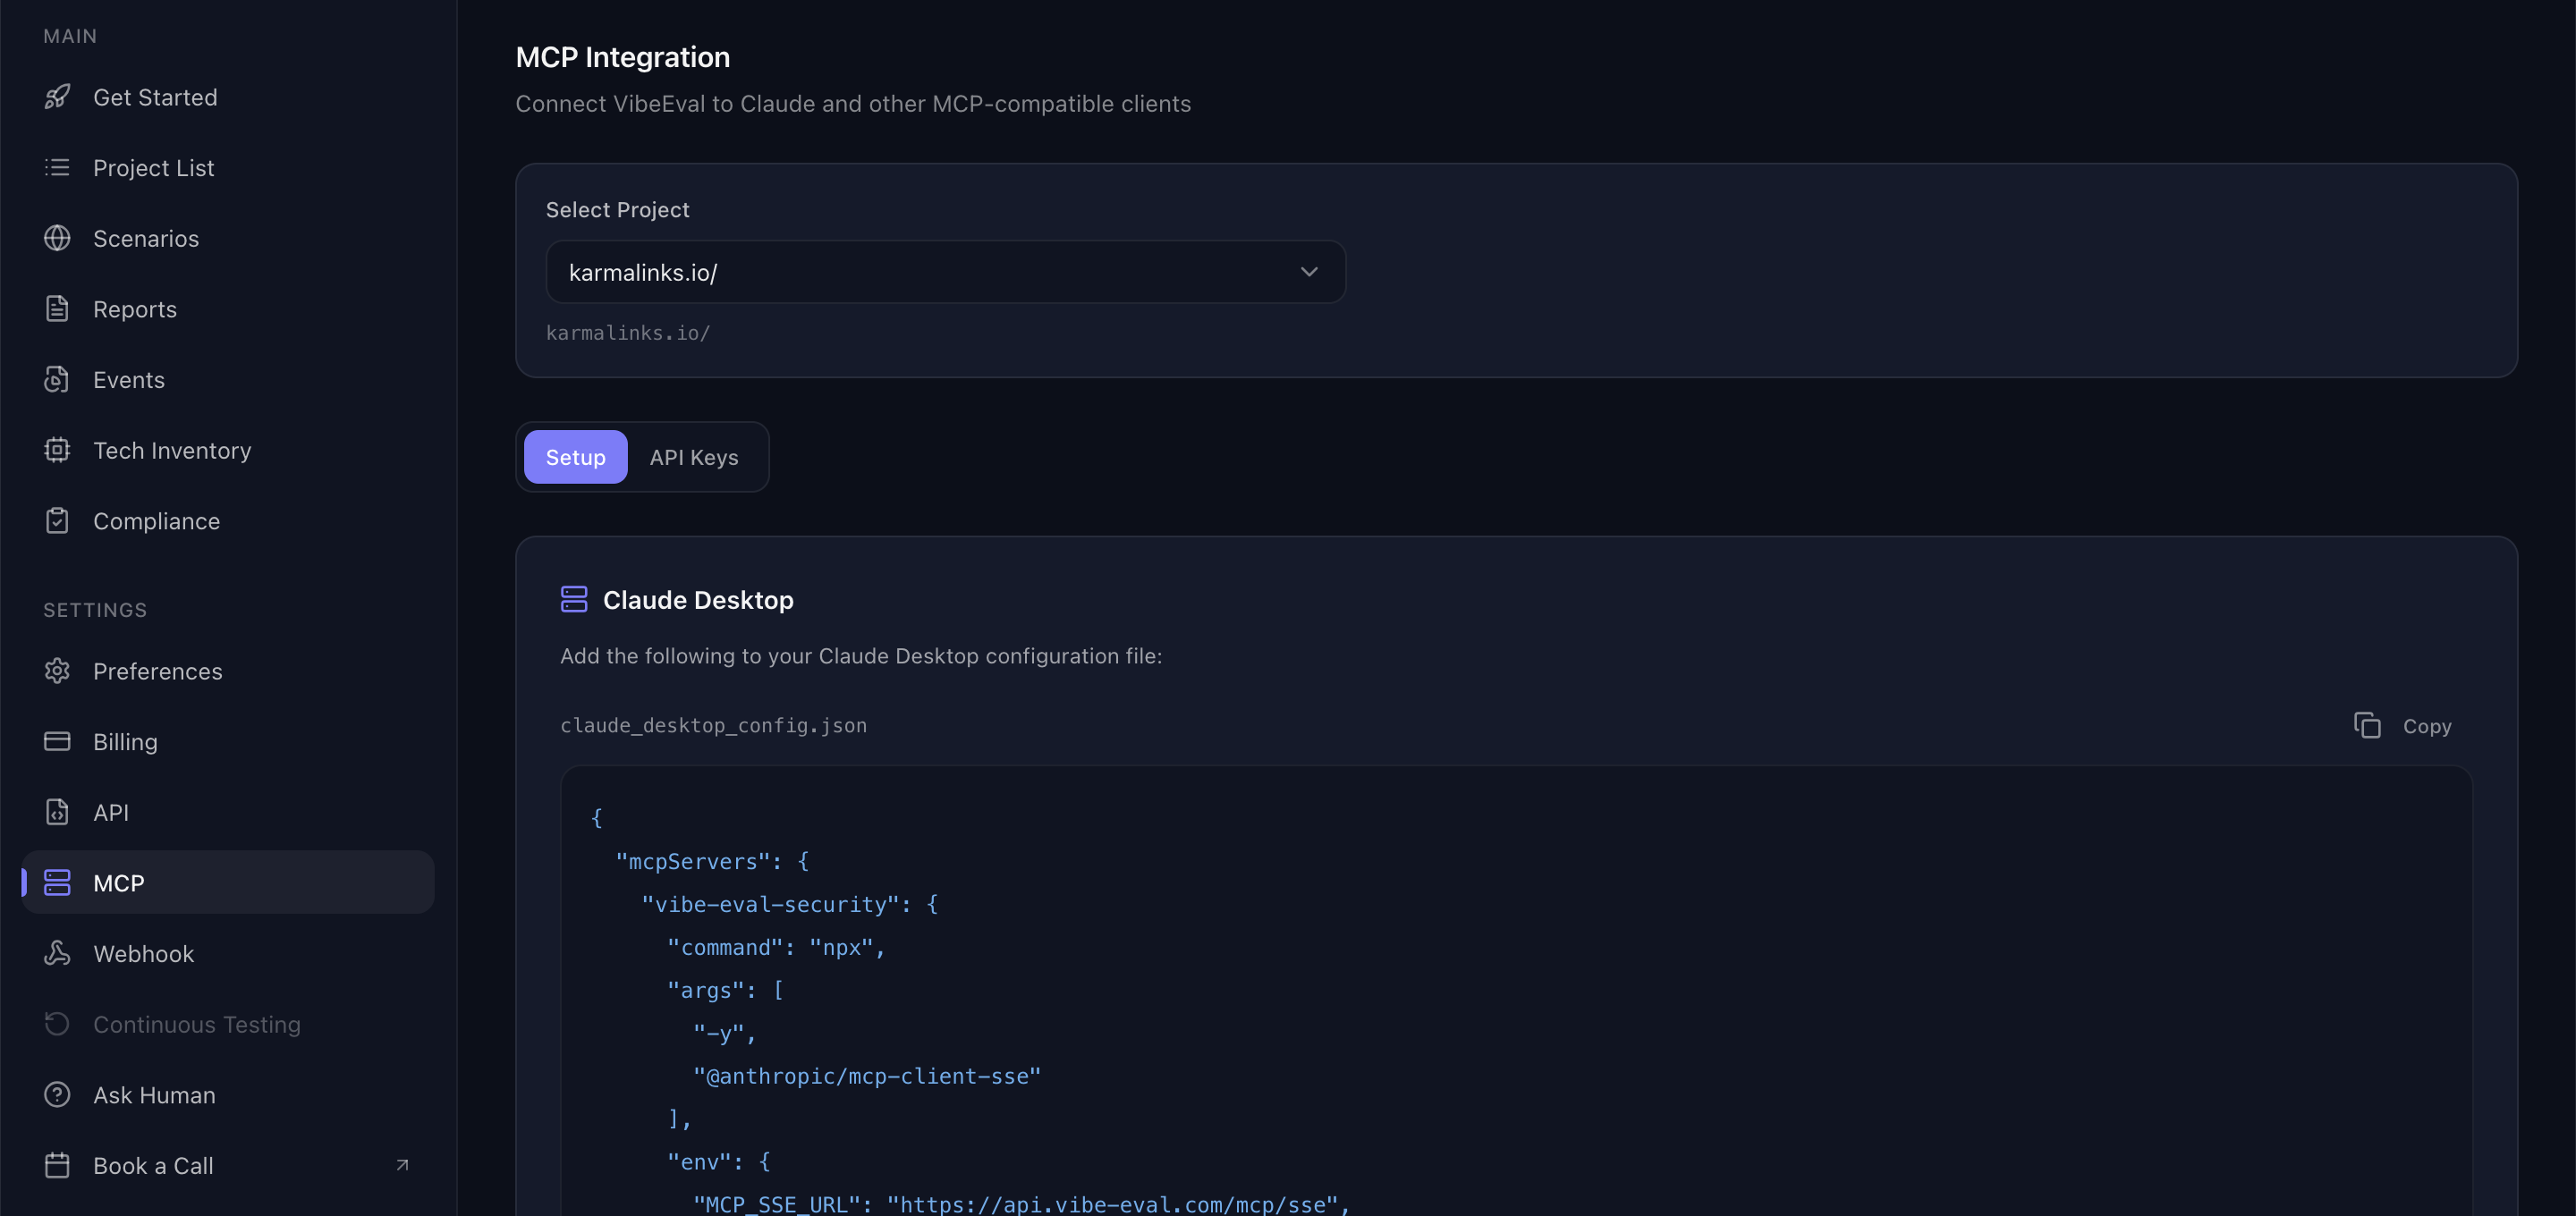Image resolution: width=2576 pixels, height=1216 pixels.
Task: Select the Setup tab
Action: coord(575,457)
